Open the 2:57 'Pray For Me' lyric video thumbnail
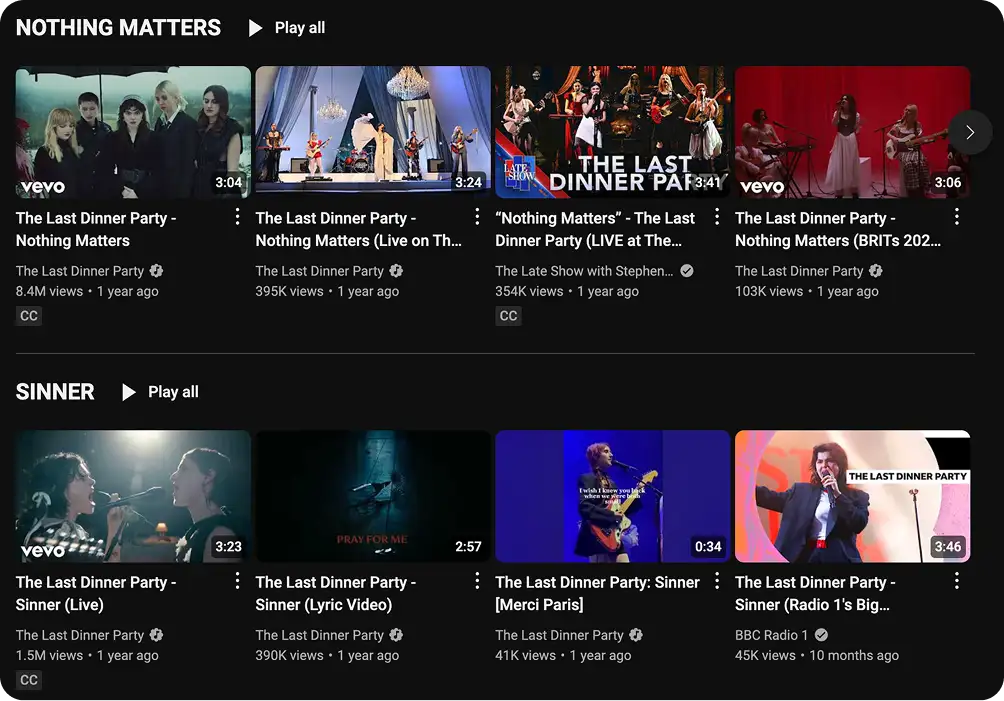1004x701 pixels. (x=373, y=497)
